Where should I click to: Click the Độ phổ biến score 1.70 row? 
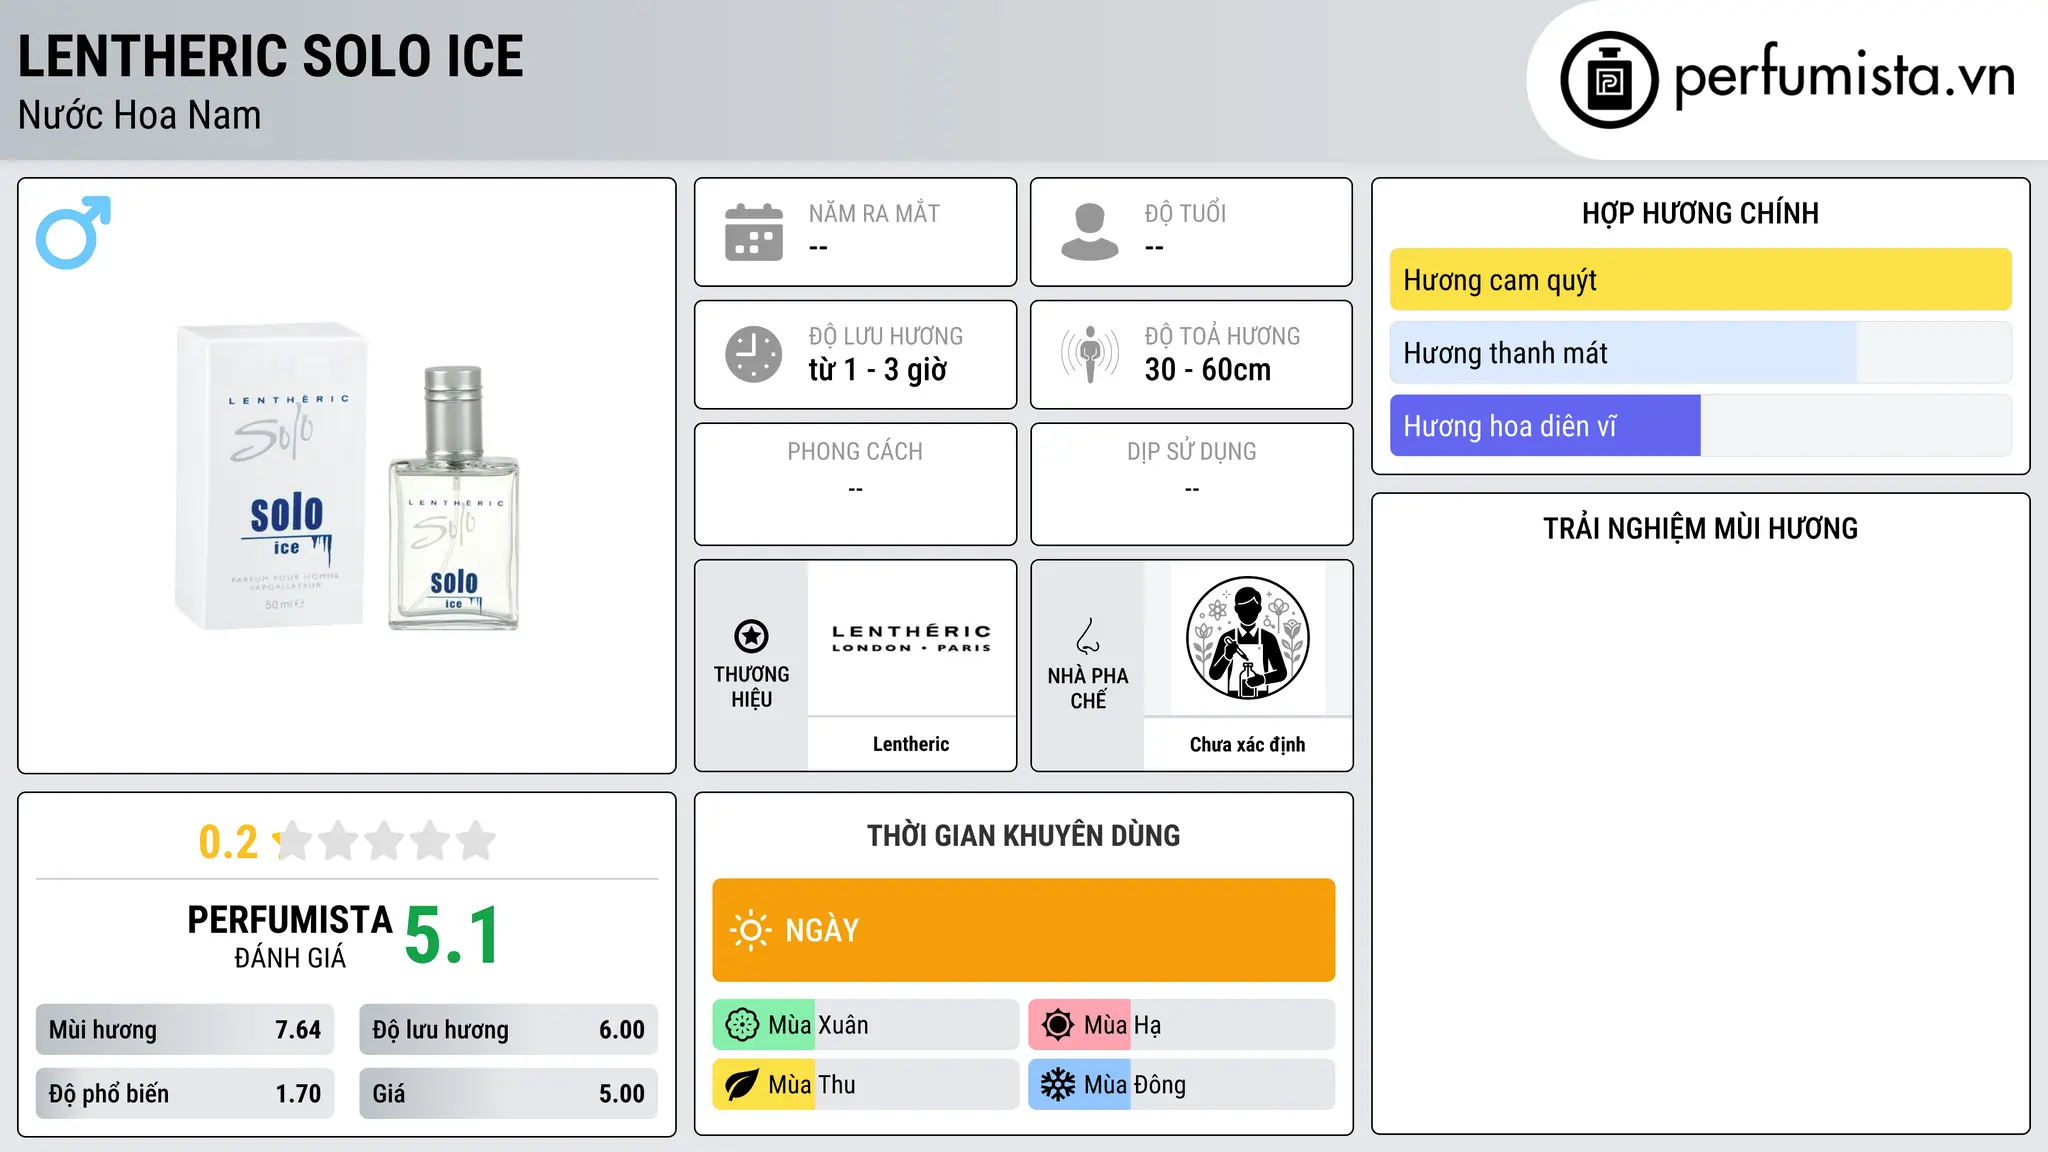(185, 1094)
